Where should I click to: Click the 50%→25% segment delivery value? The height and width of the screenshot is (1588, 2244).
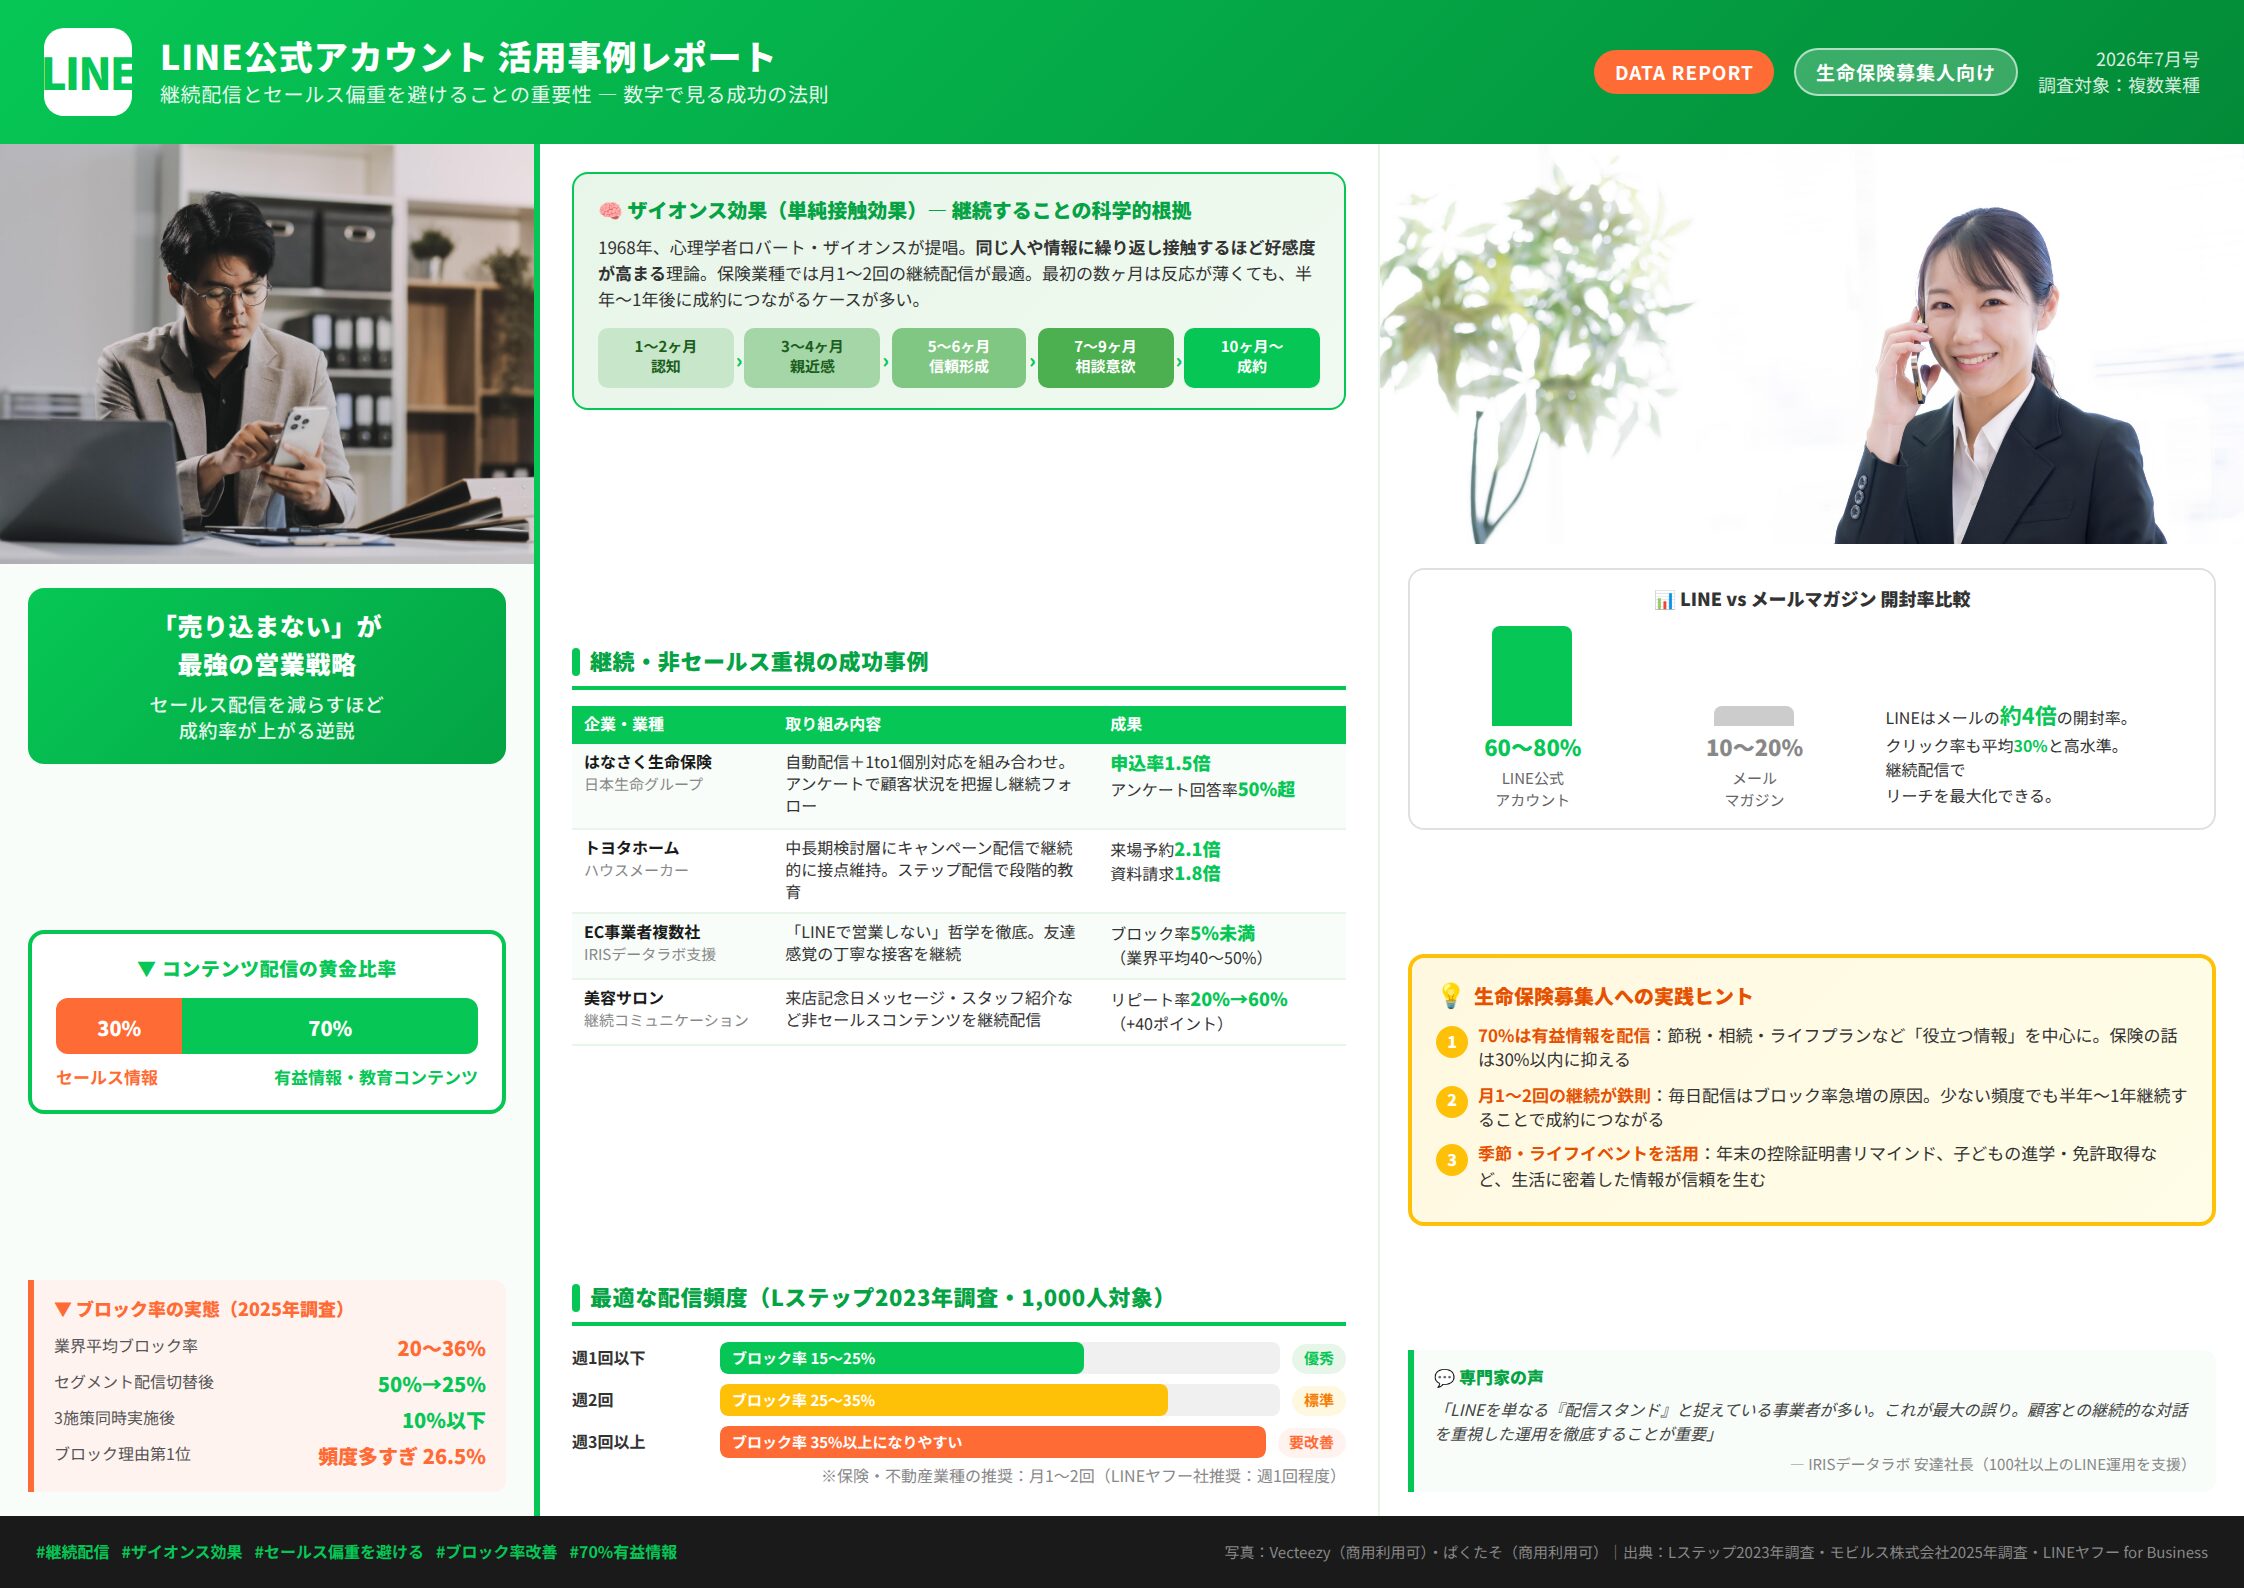coord(432,1384)
